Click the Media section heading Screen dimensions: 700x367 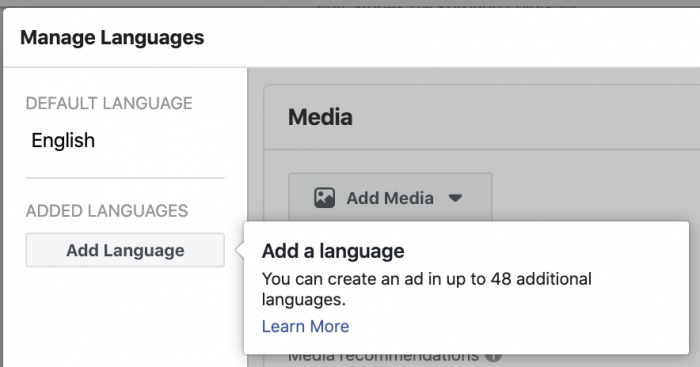pyautogui.click(x=320, y=117)
